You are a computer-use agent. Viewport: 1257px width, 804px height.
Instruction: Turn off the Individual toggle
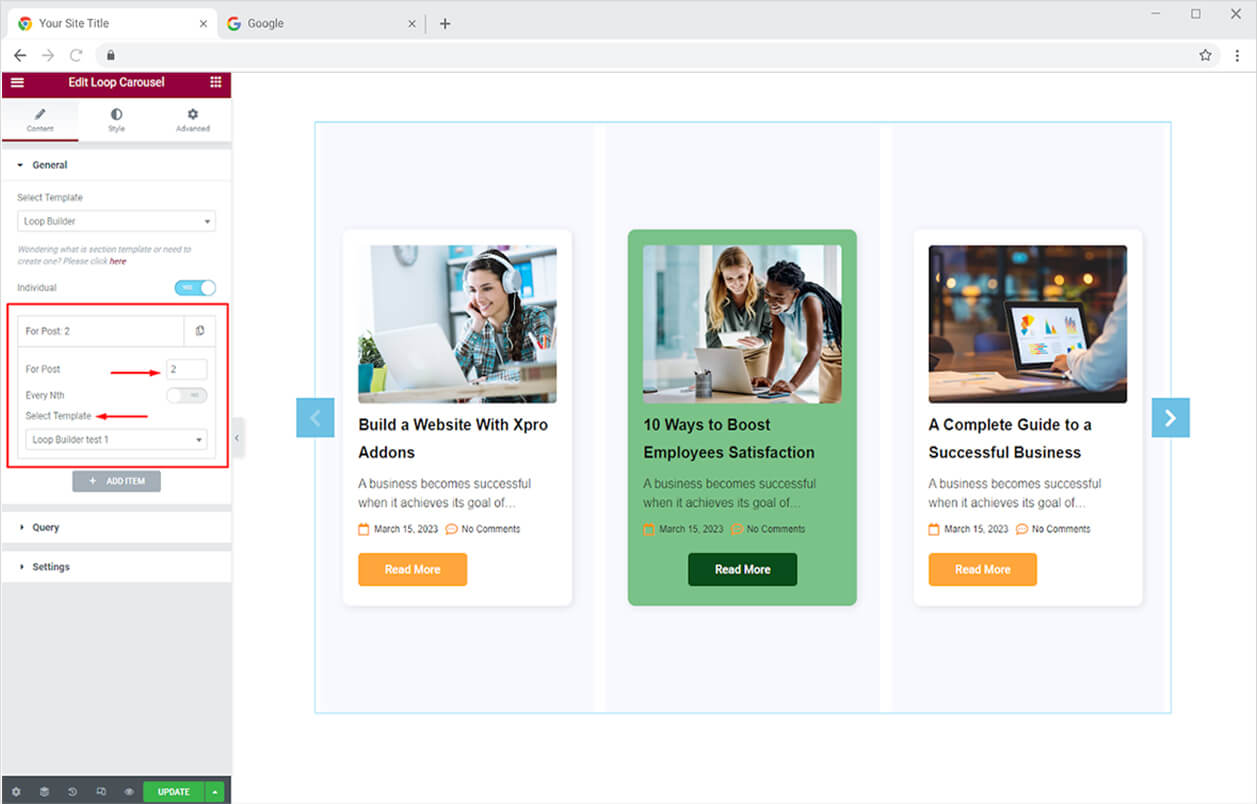(x=195, y=288)
